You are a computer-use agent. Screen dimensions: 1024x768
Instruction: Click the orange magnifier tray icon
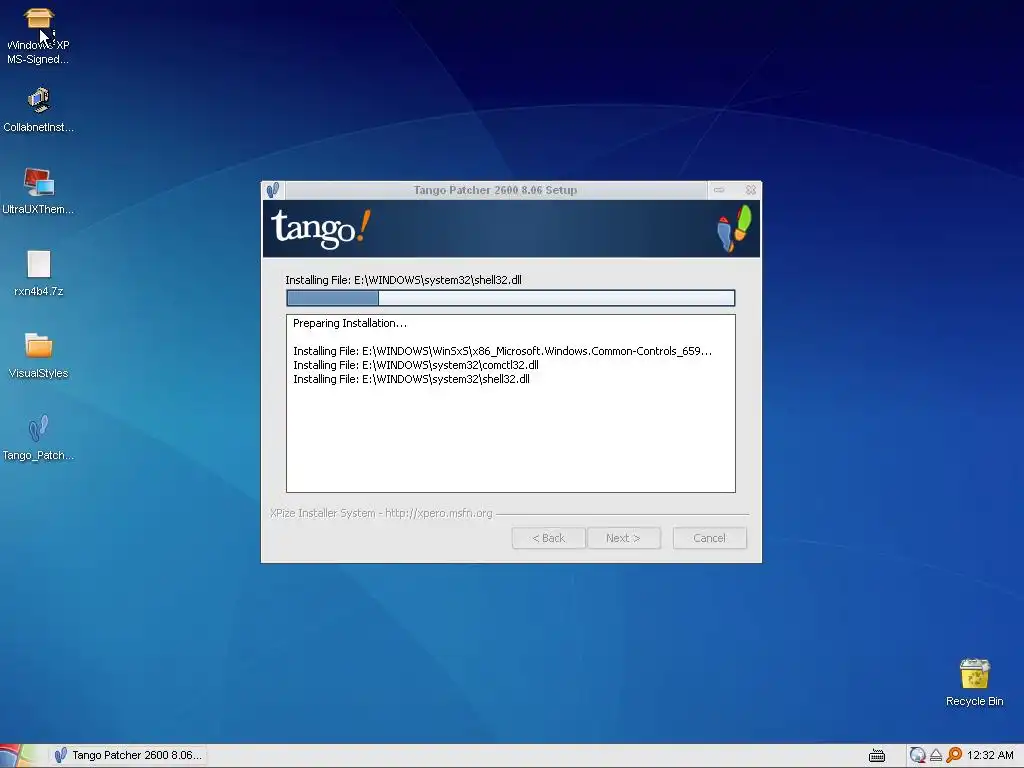click(953, 756)
